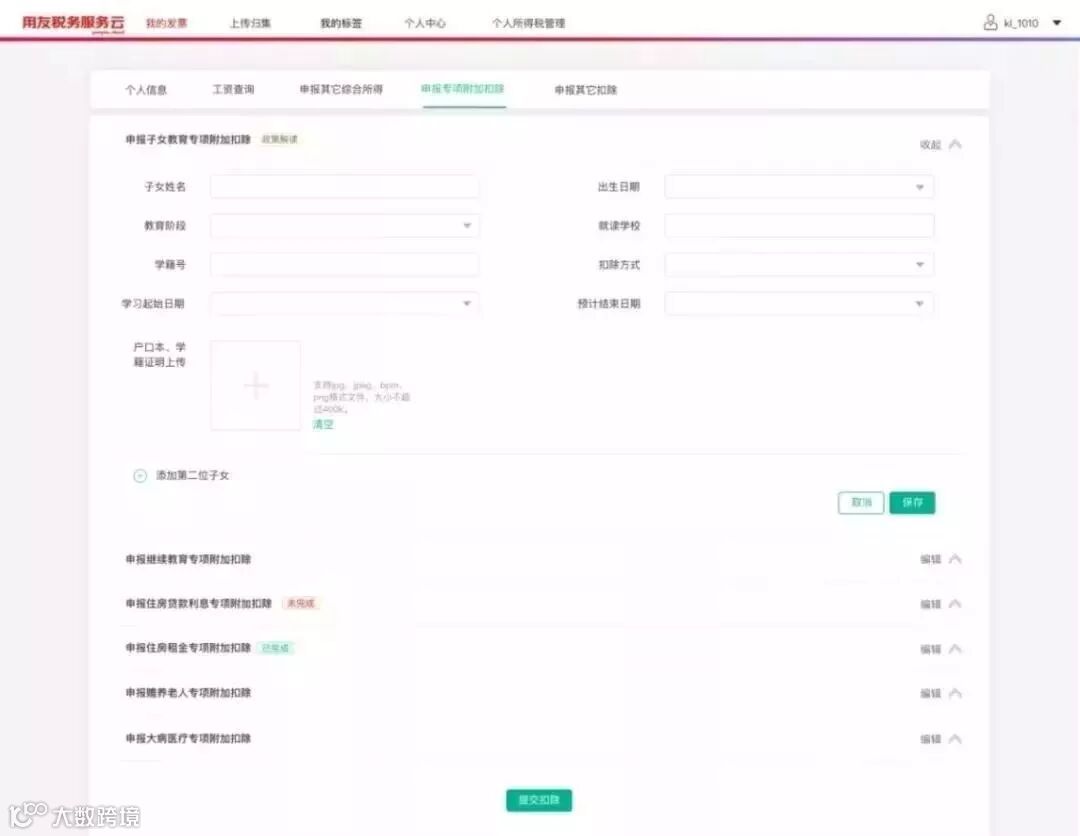
Task: Click the 就读学校 input field
Action: [x=799, y=226]
